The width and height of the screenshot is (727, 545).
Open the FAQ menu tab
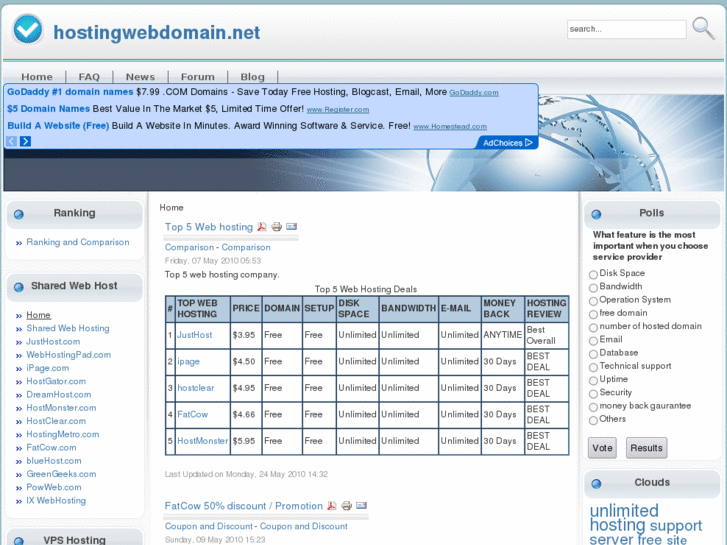[x=89, y=77]
